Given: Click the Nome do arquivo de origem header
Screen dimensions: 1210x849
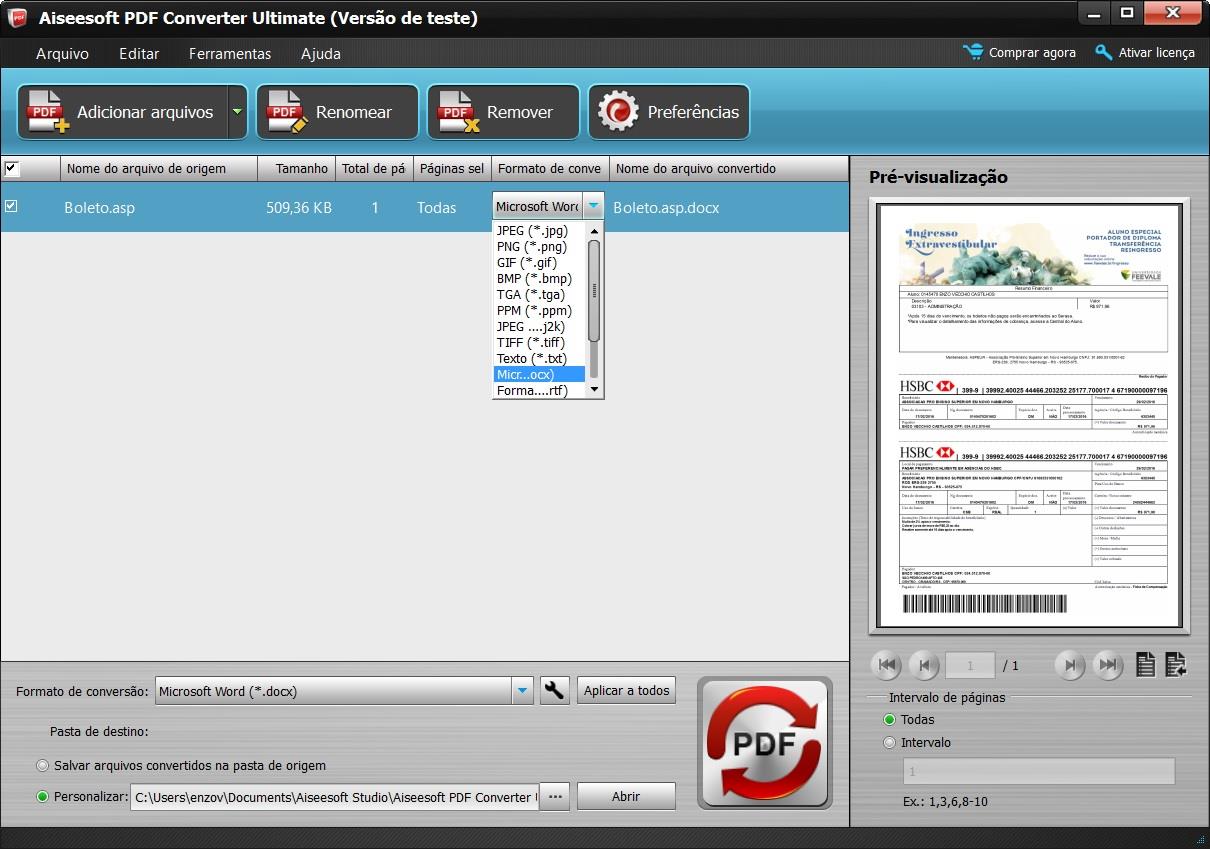Looking at the screenshot, I should (159, 168).
